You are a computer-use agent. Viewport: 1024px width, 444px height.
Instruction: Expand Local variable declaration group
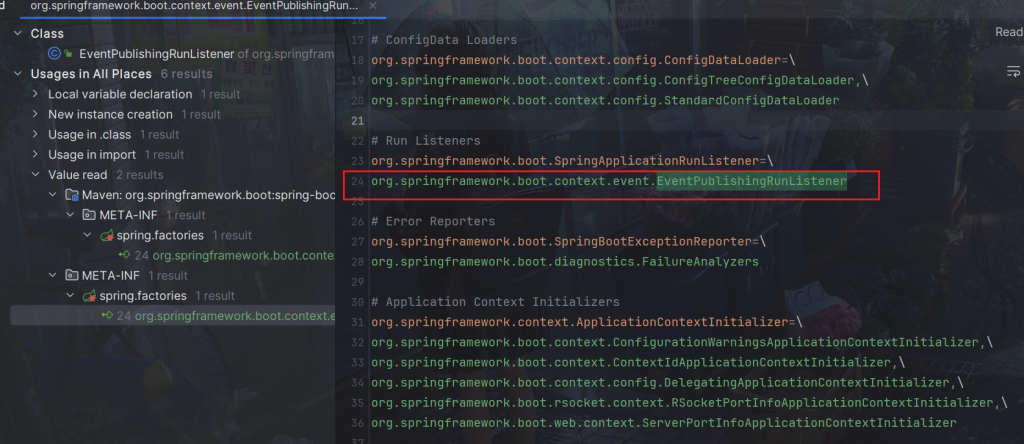click(36, 94)
